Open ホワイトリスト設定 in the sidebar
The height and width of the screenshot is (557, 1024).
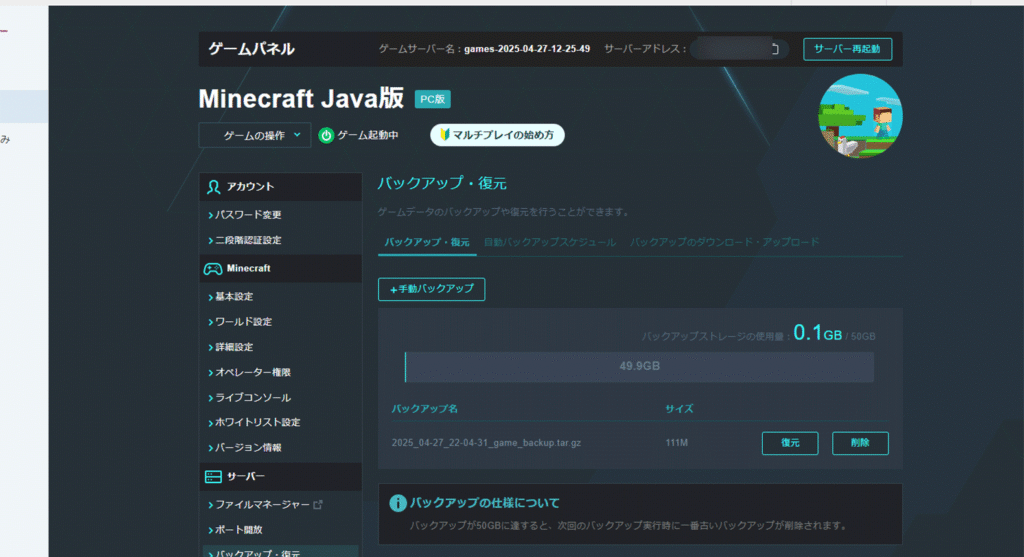pos(257,422)
